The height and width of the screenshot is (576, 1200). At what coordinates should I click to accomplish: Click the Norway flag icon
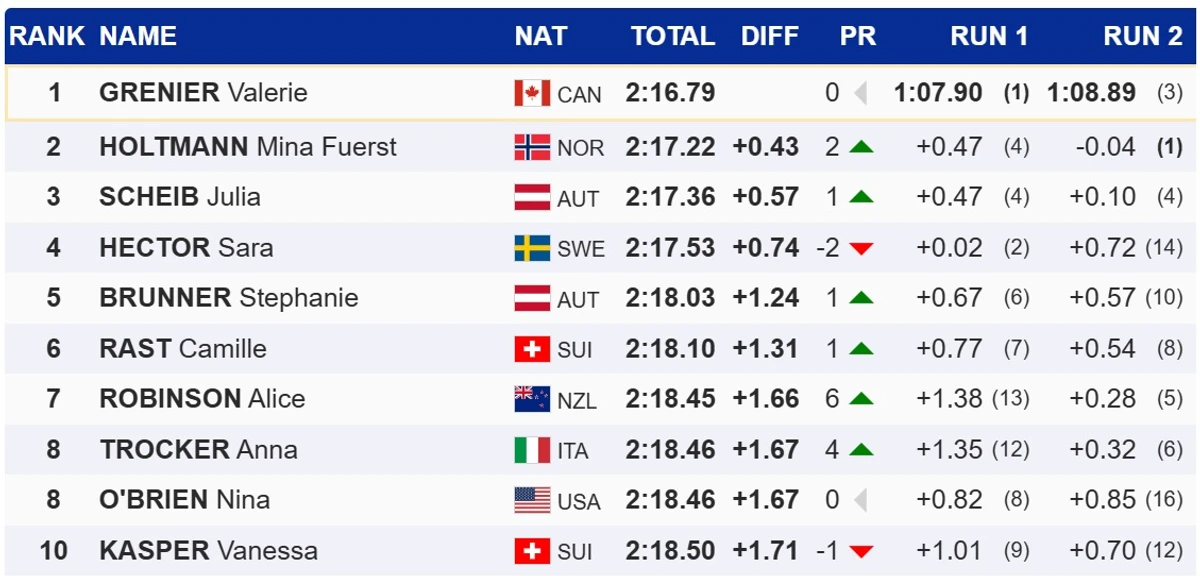(532, 147)
